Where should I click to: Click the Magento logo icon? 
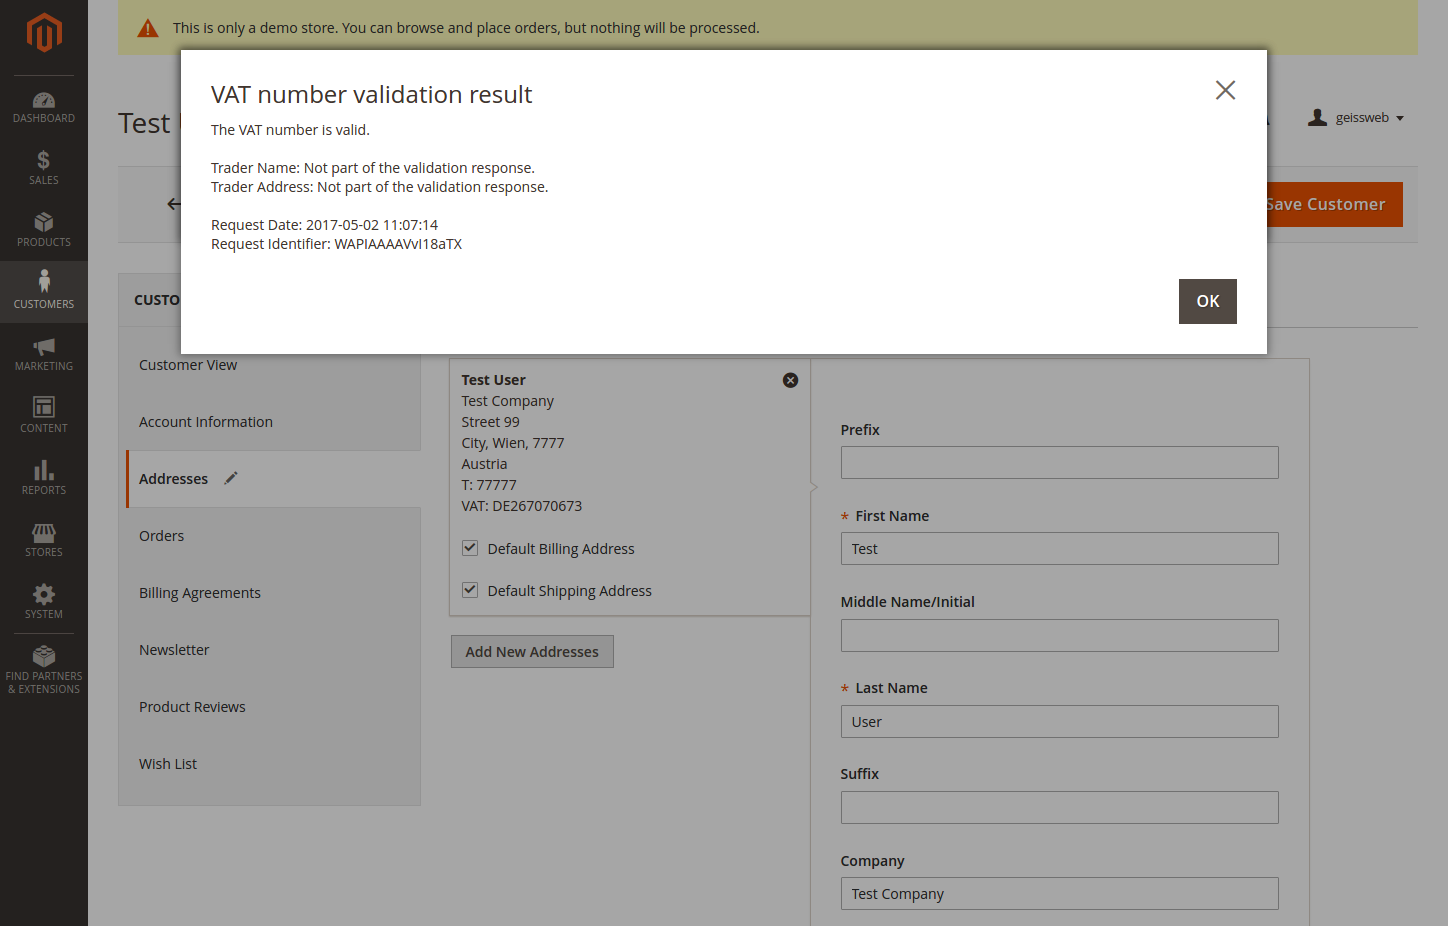click(x=44, y=33)
